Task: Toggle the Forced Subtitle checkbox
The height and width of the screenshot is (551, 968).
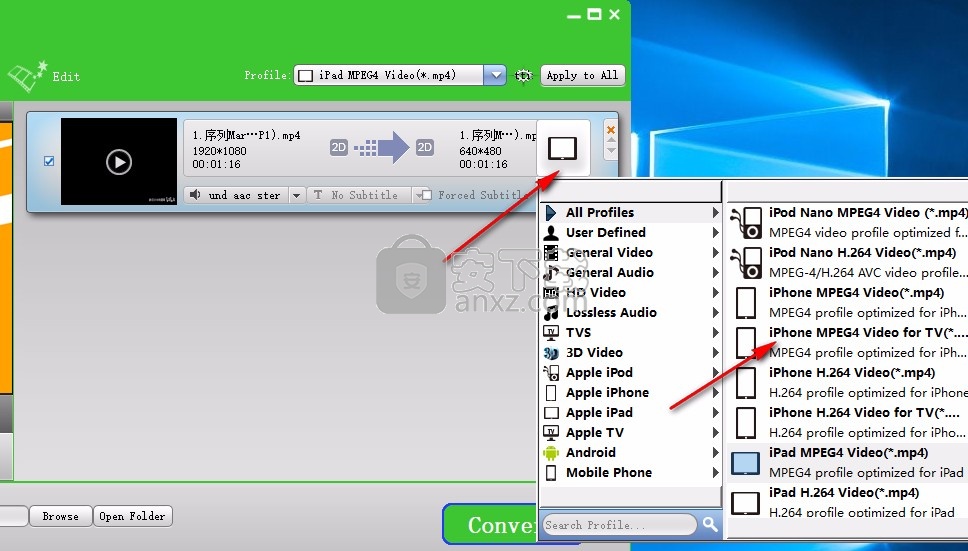Action: coord(426,195)
